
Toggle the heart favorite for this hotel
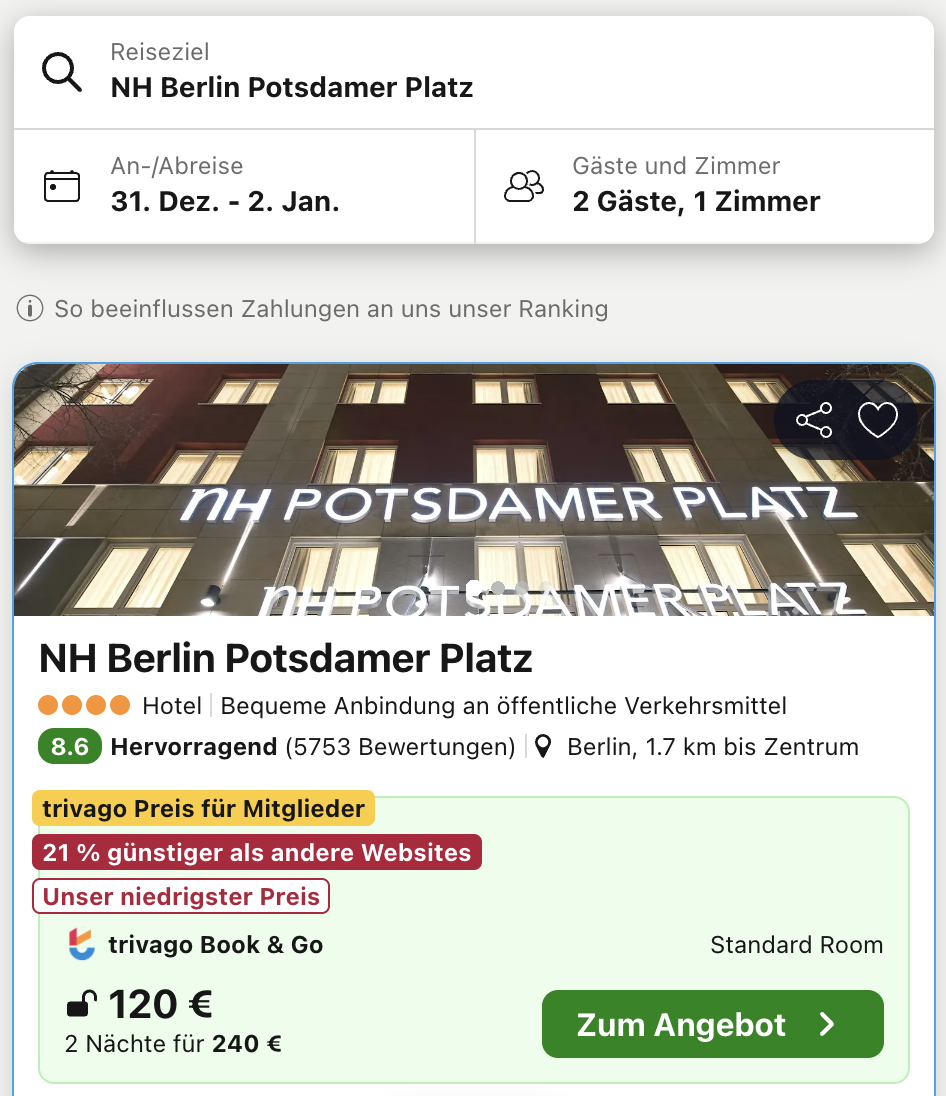(878, 420)
